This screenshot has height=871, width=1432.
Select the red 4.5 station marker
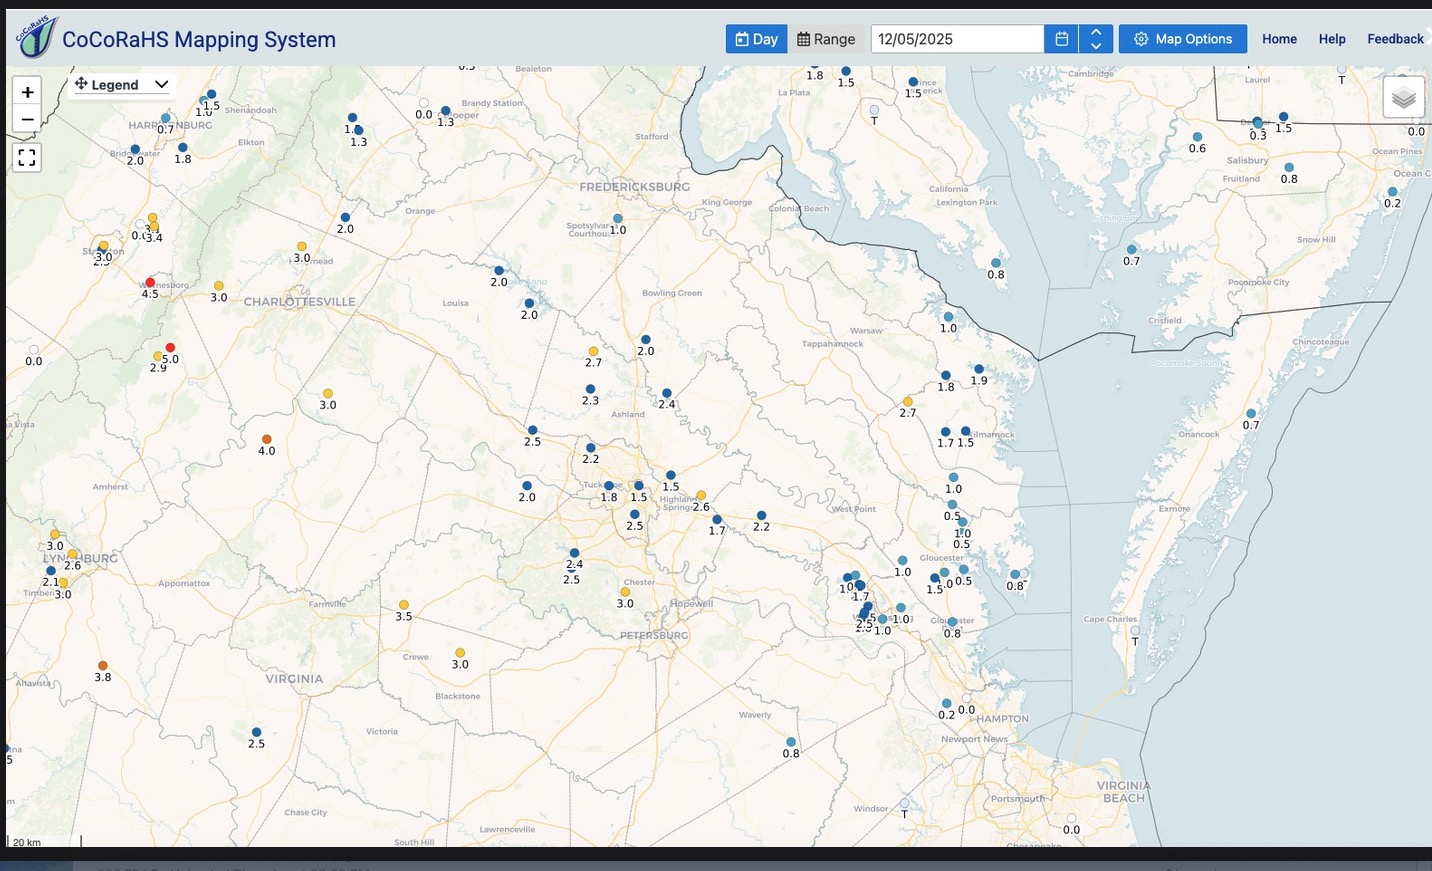point(150,282)
